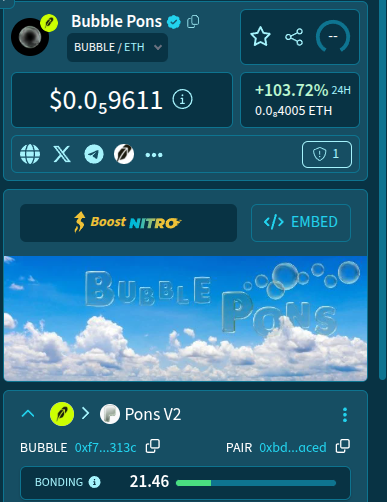Click the vertical scrollbar on the right
Image resolution: width=387 pixels, height=502 pixels.
382,190
